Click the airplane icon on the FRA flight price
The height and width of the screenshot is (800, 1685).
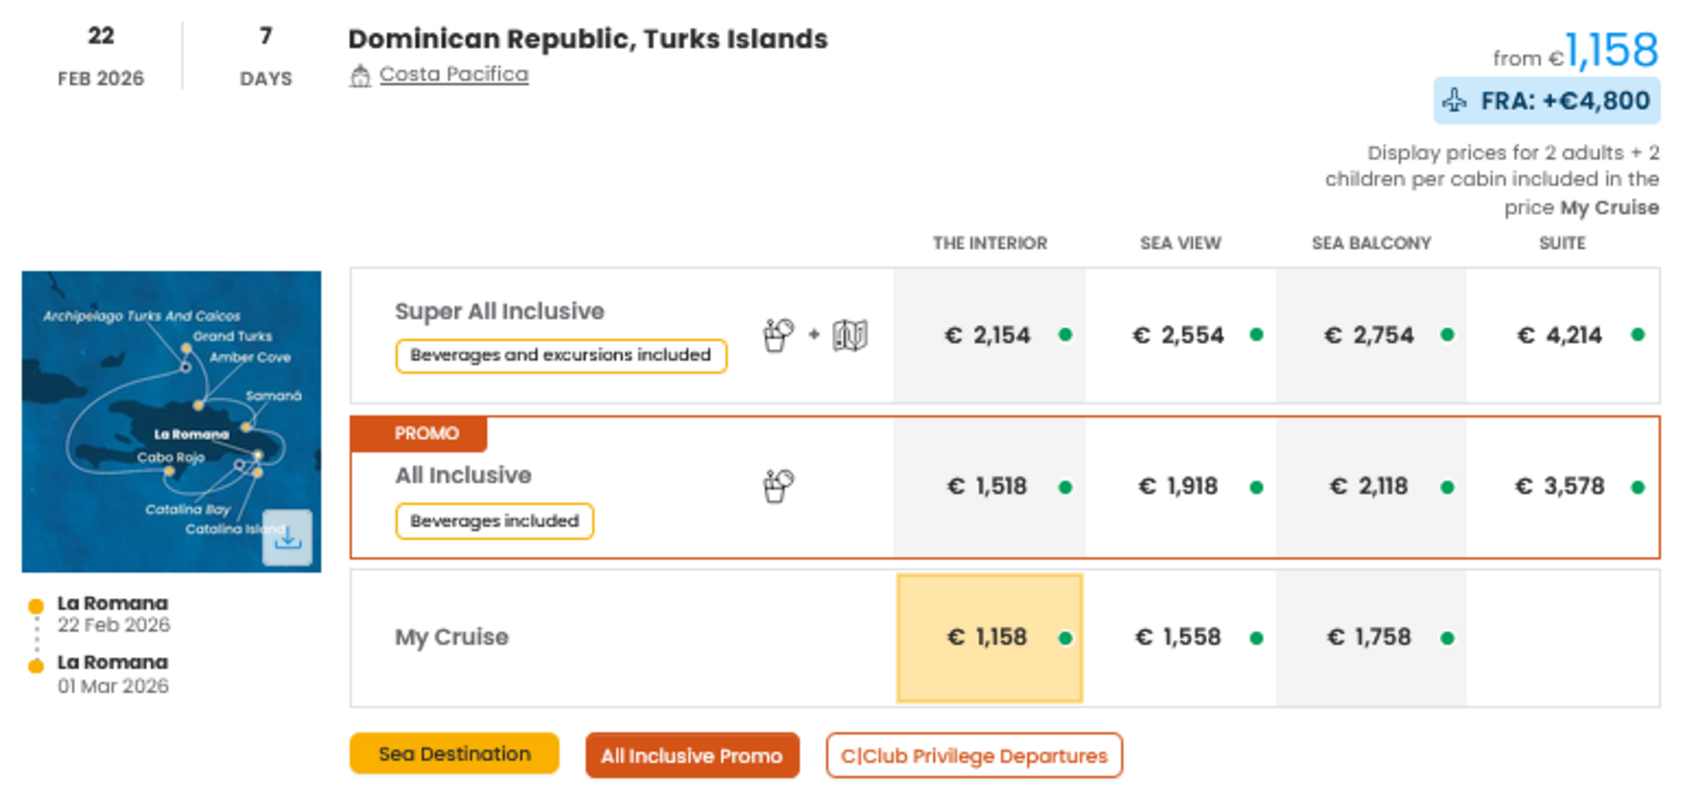(x=1456, y=100)
